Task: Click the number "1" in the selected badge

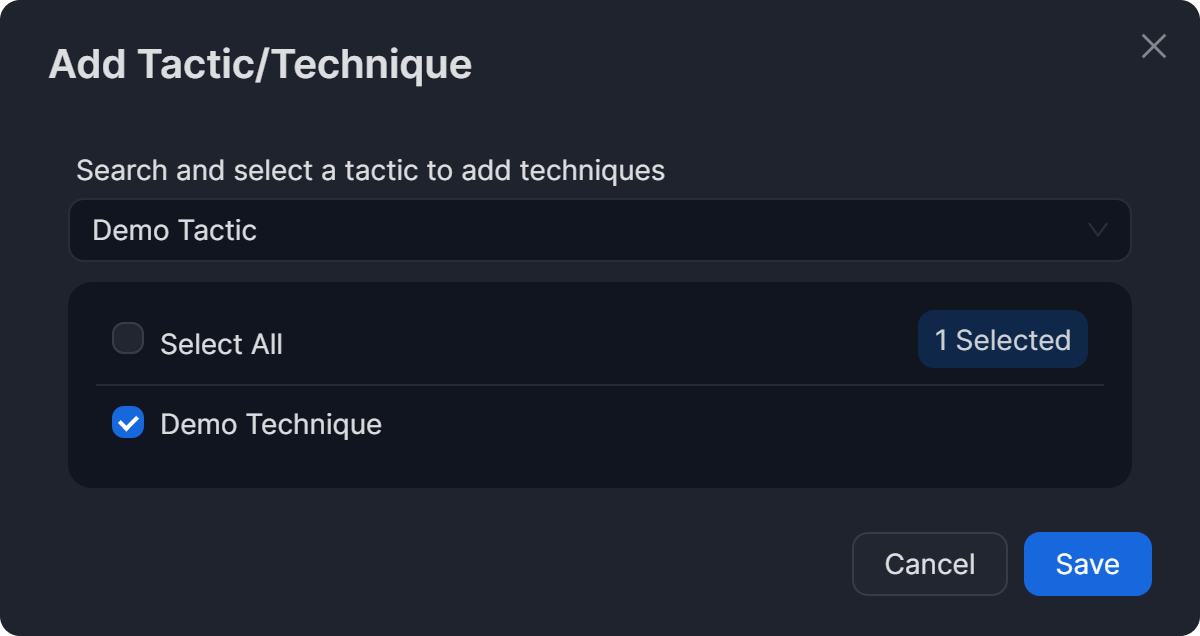Action: coord(941,340)
